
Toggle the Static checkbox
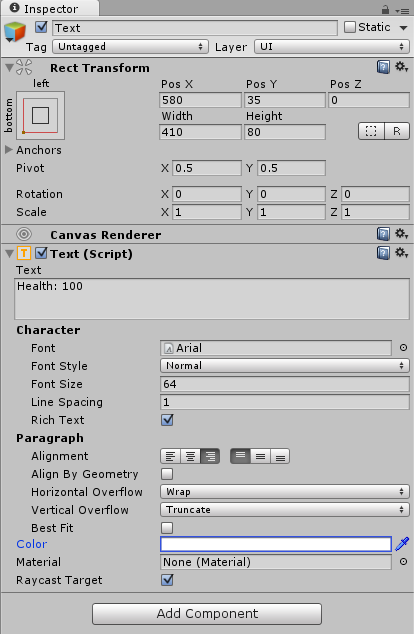(x=350, y=27)
